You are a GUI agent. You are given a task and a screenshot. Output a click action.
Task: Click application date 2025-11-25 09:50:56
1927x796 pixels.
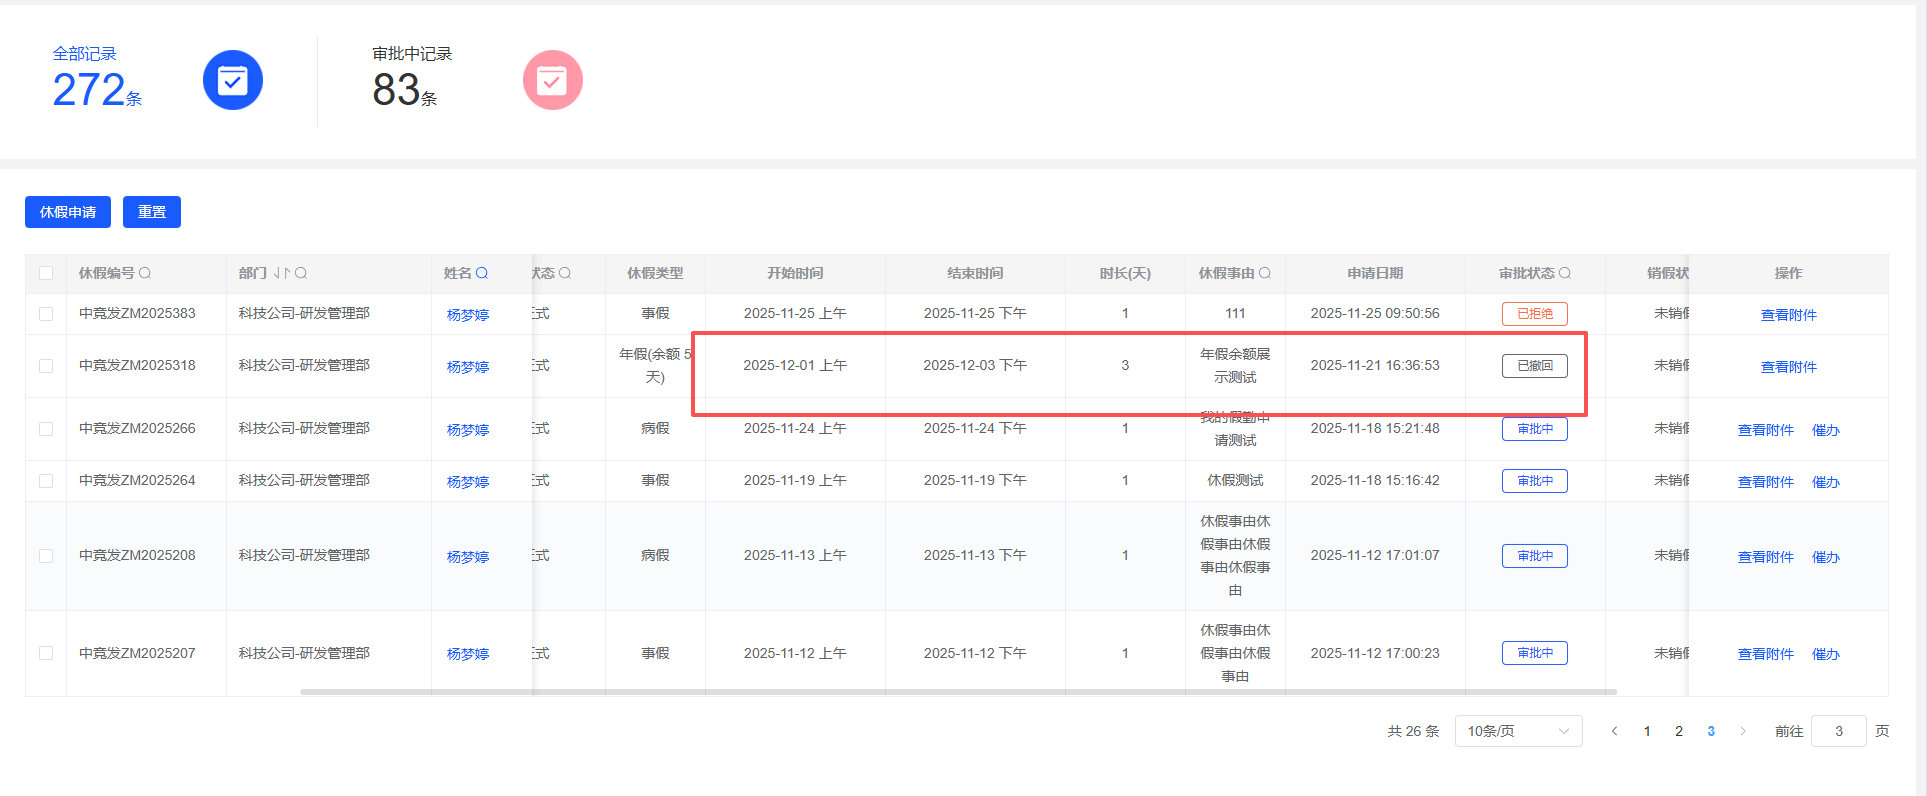[x=1375, y=313]
